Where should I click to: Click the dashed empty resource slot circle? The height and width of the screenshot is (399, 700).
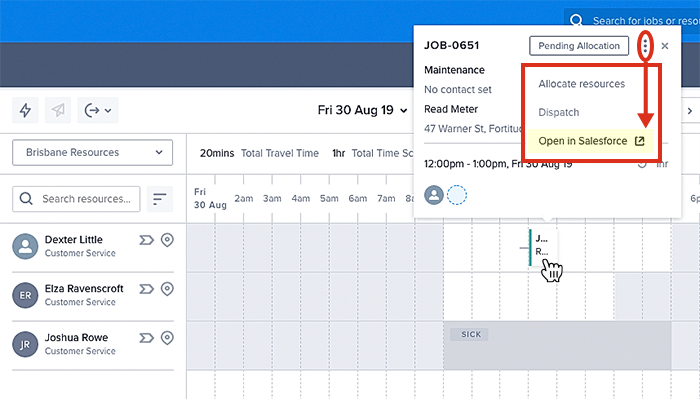(x=457, y=195)
